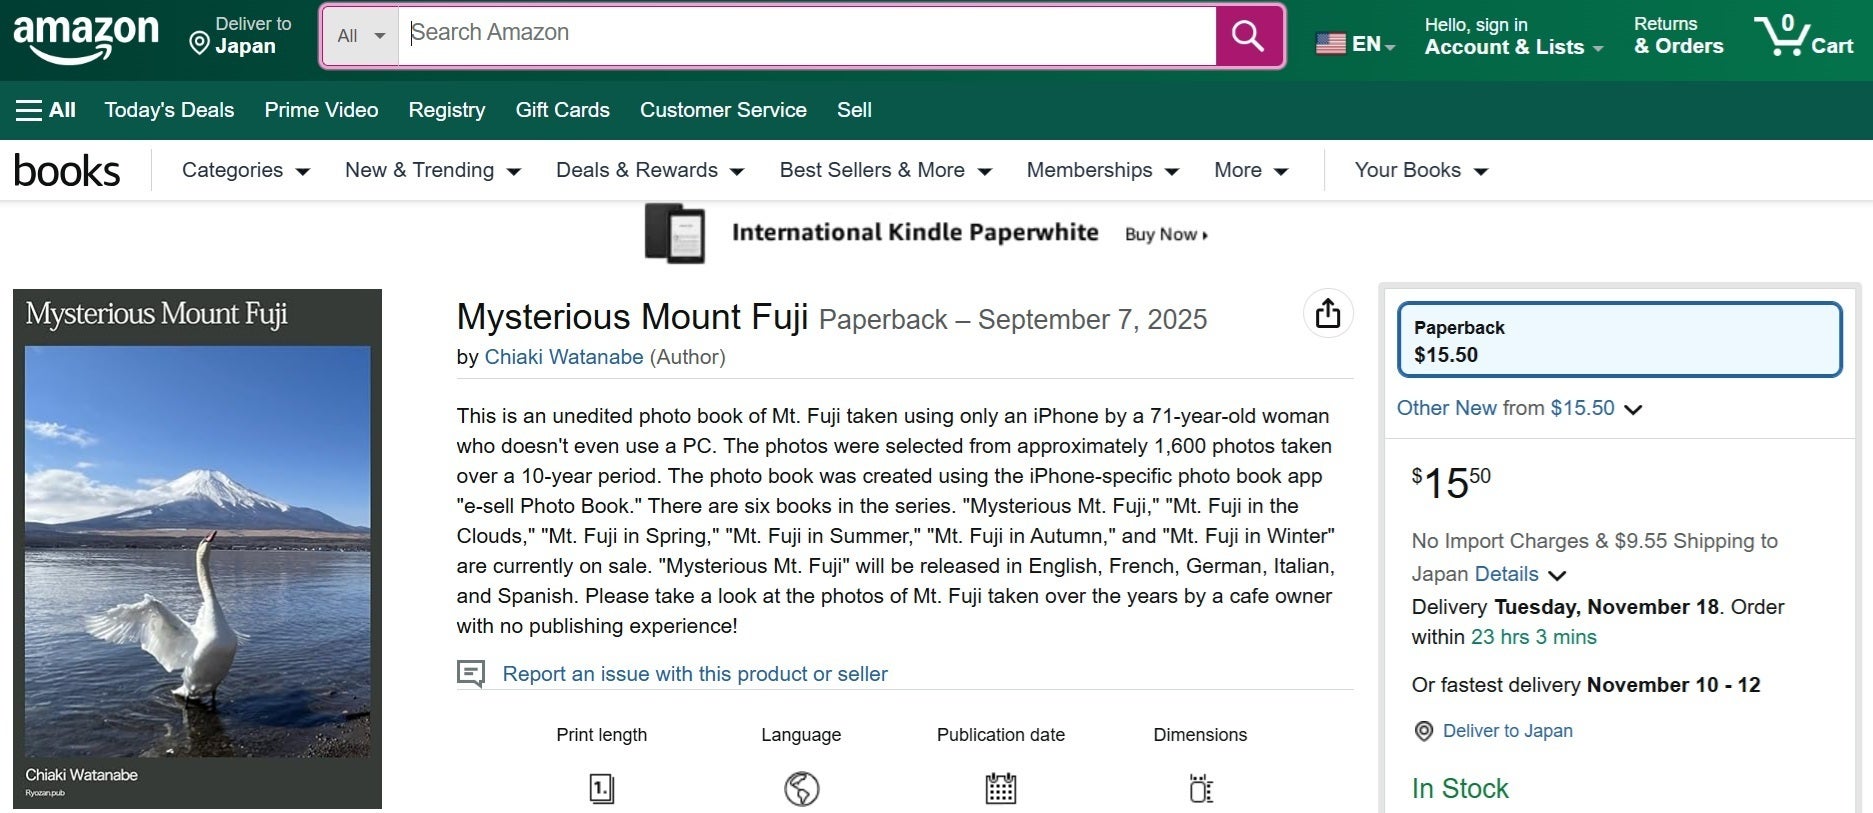Open author Chiaki Watanabe's page
This screenshot has height=813, width=1873.
click(x=563, y=357)
